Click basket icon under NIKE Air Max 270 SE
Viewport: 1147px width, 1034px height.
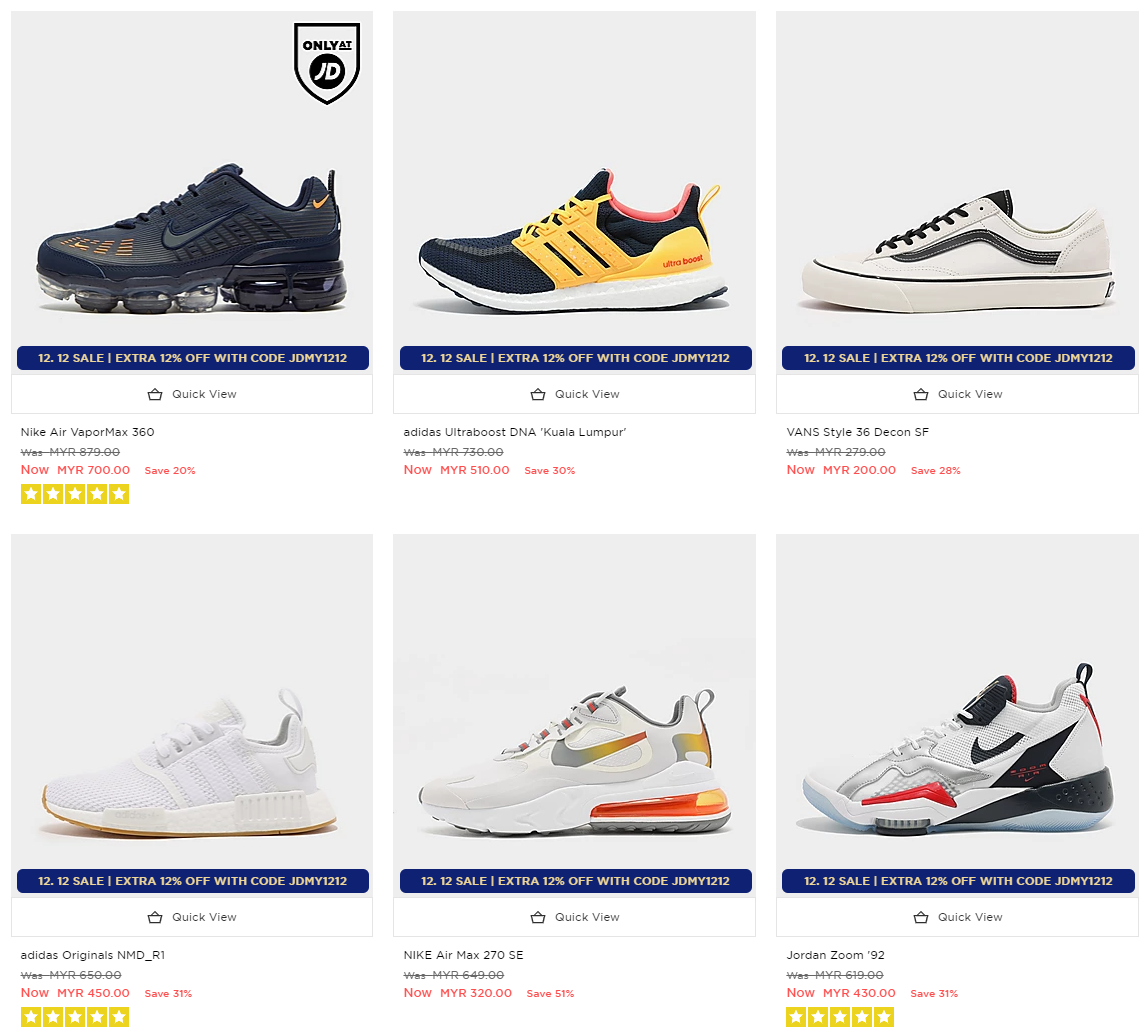pos(538,917)
